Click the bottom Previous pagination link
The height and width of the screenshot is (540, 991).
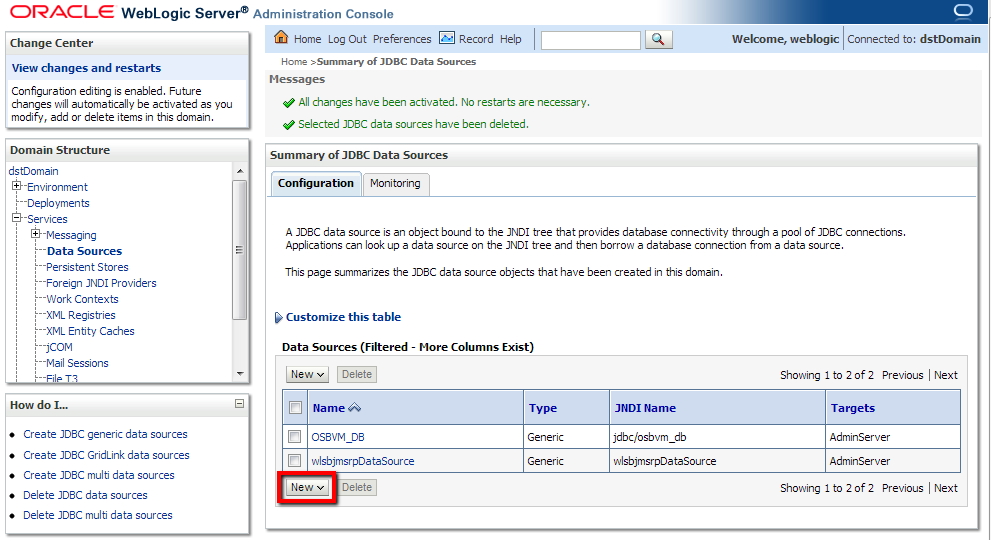(x=903, y=488)
